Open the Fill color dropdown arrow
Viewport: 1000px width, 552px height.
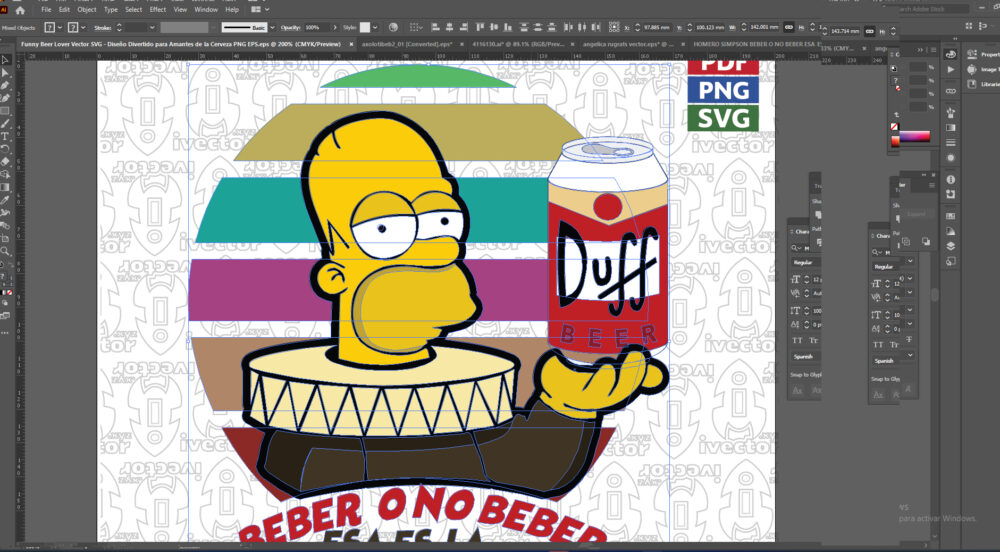pos(59,27)
